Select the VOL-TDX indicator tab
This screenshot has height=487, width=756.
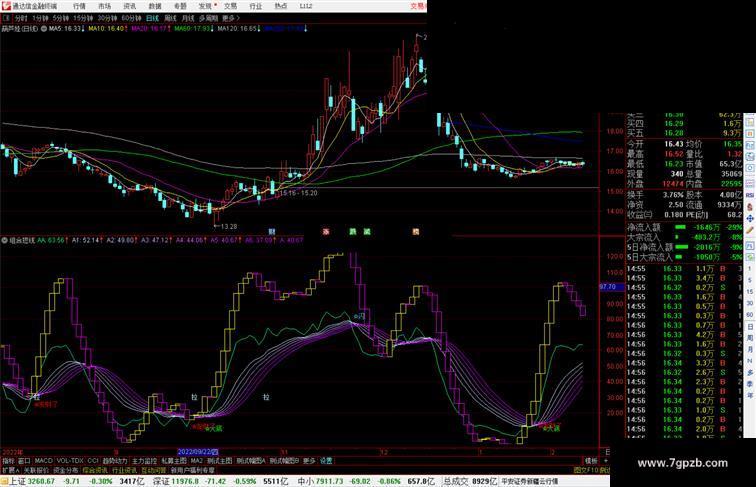70,461
